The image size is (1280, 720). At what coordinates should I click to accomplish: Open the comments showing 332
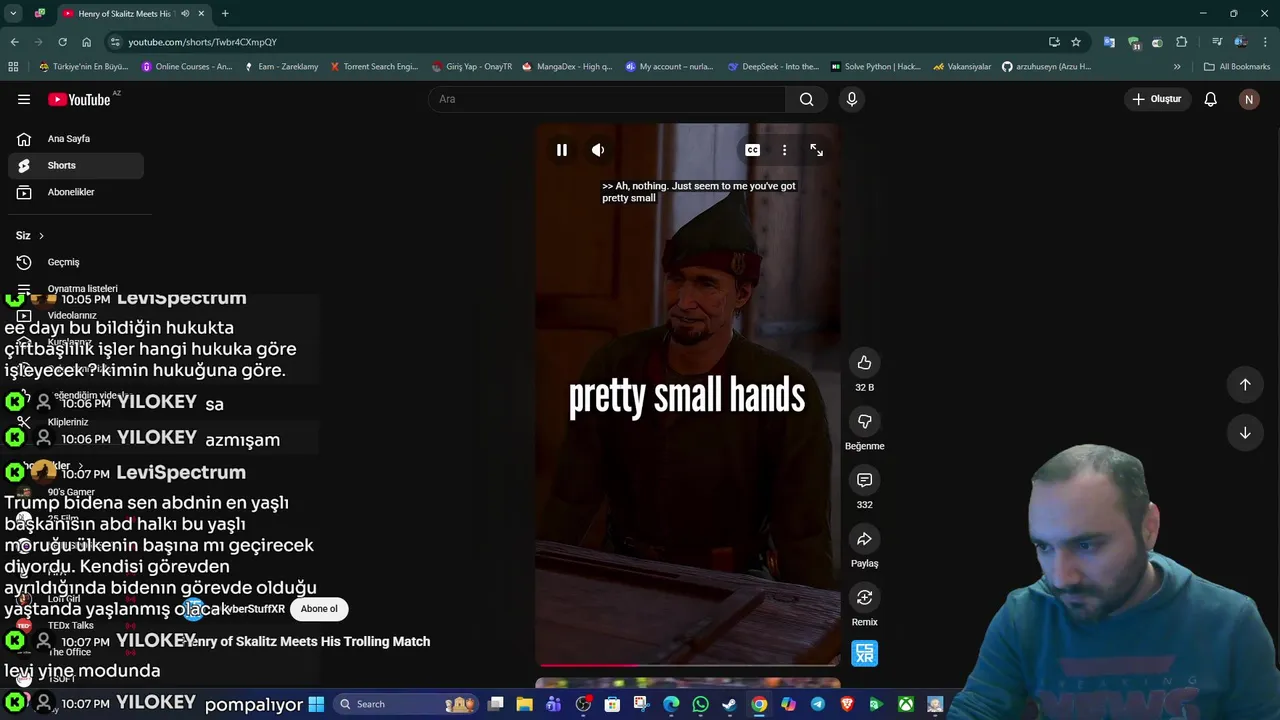(x=865, y=480)
